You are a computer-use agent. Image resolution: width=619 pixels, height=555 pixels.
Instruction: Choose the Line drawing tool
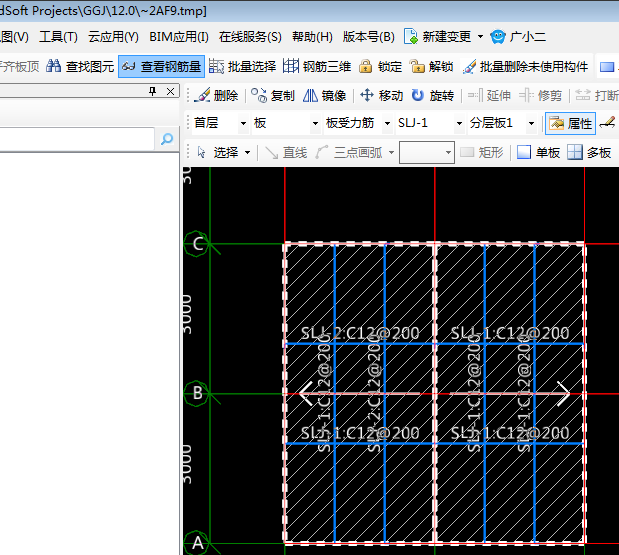point(286,152)
